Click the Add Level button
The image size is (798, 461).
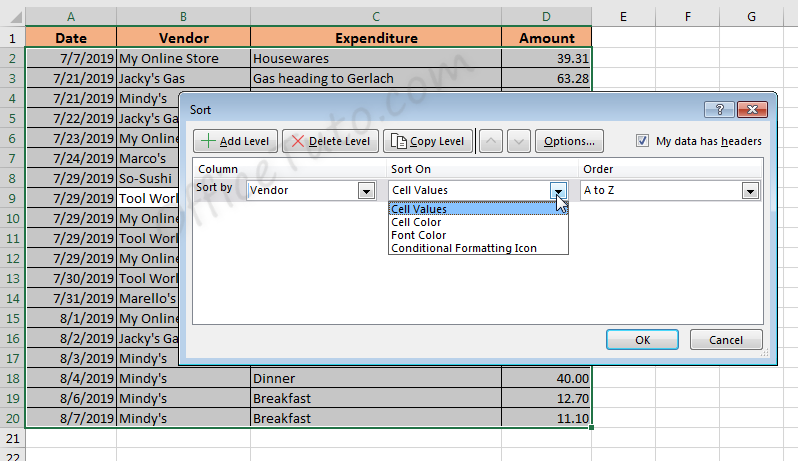235,141
